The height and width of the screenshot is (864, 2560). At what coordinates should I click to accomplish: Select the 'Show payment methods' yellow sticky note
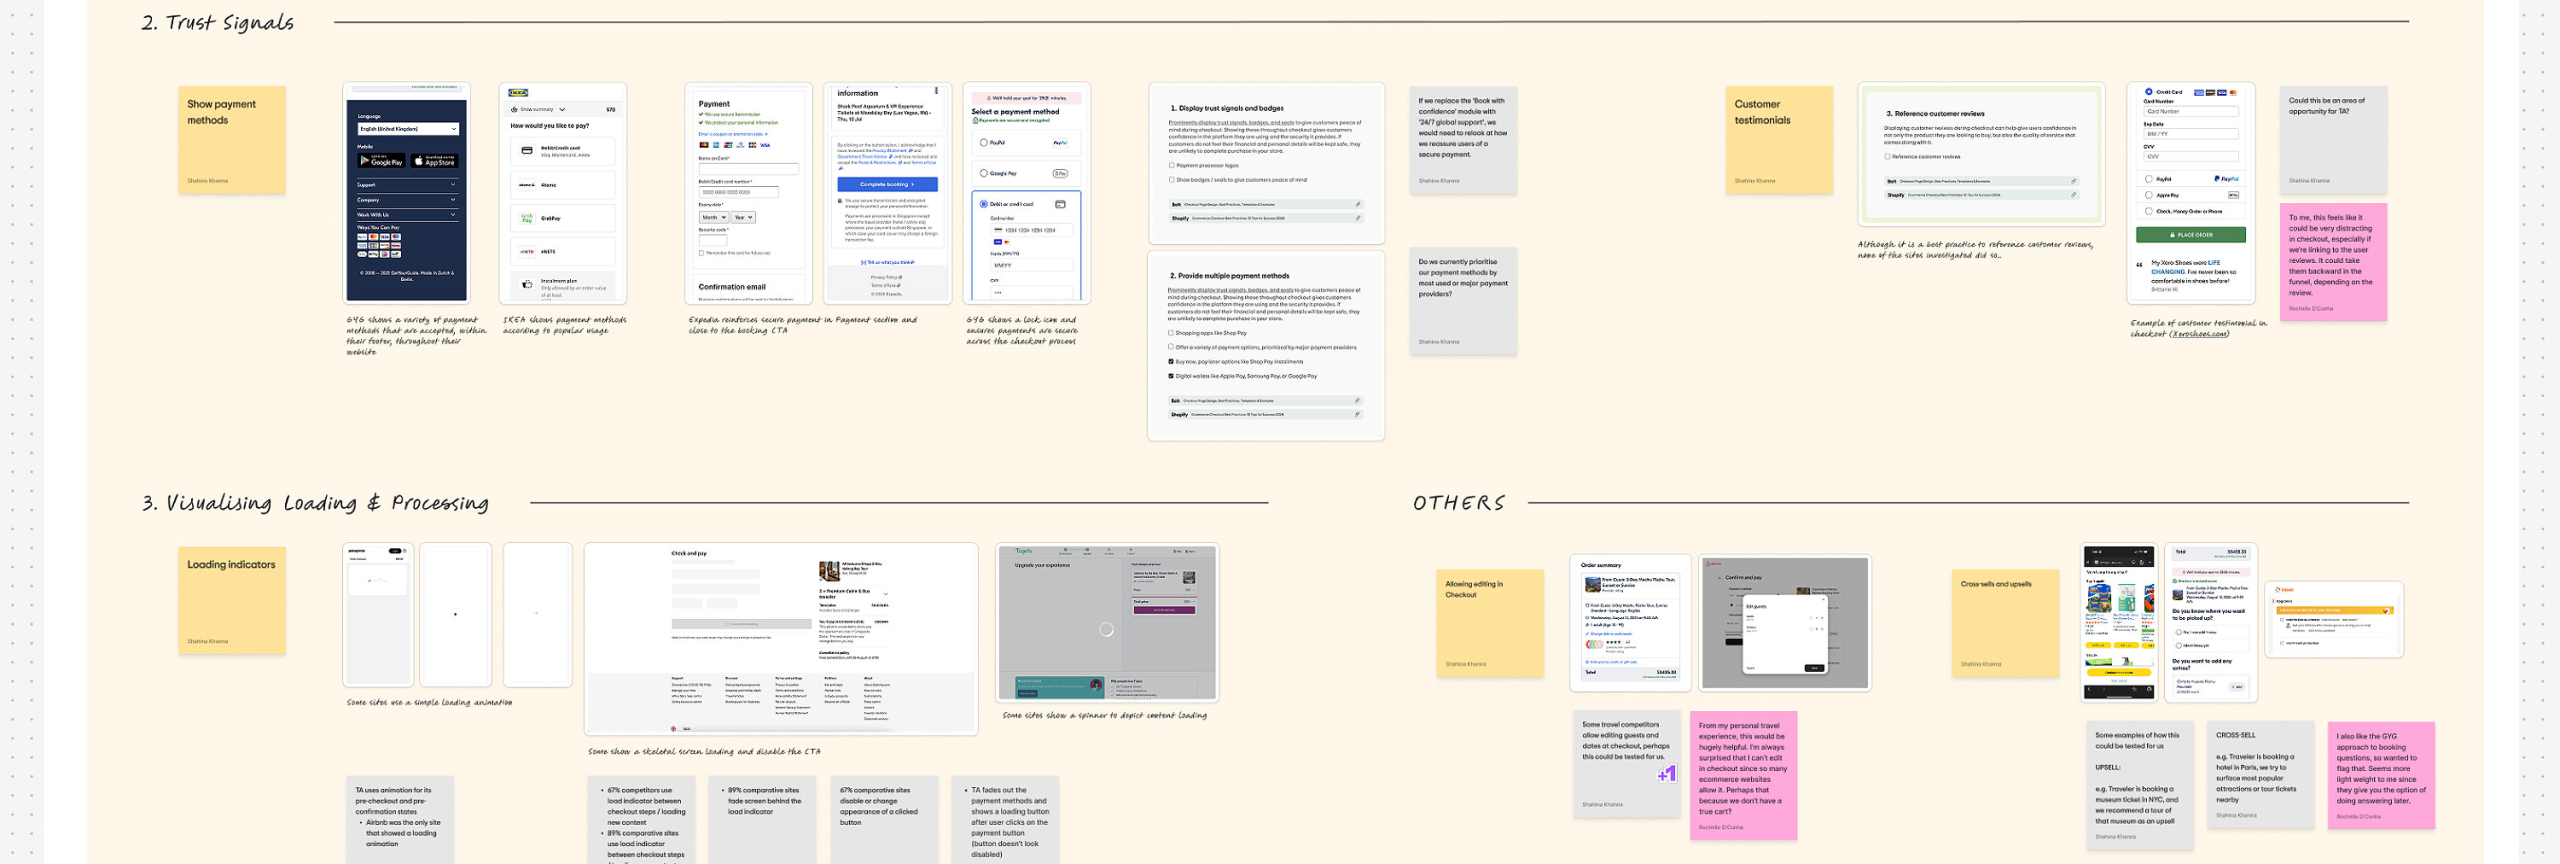pyautogui.click(x=232, y=140)
